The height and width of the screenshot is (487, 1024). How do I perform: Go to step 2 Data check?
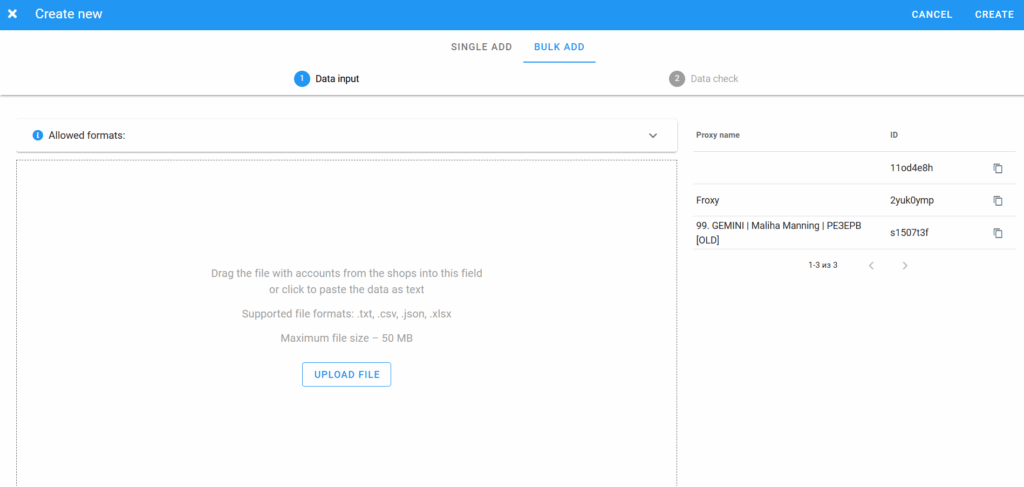(x=703, y=79)
